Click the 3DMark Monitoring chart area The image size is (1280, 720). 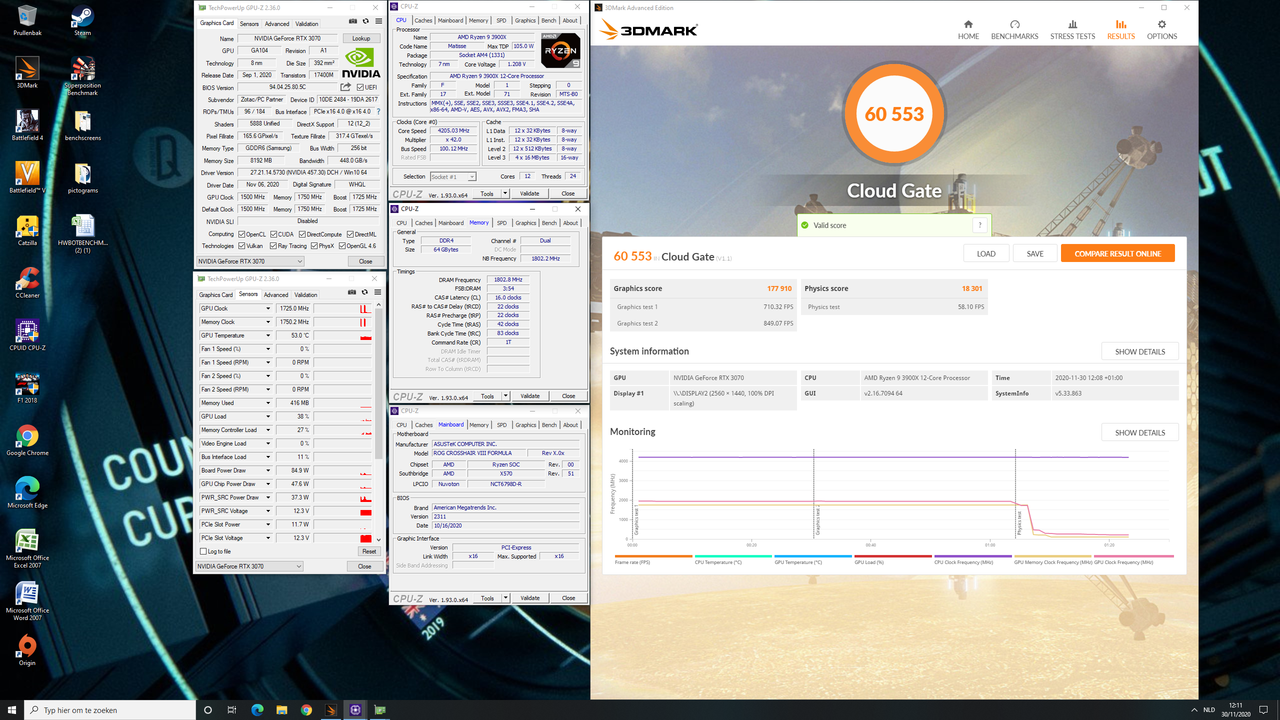click(892, 498)
